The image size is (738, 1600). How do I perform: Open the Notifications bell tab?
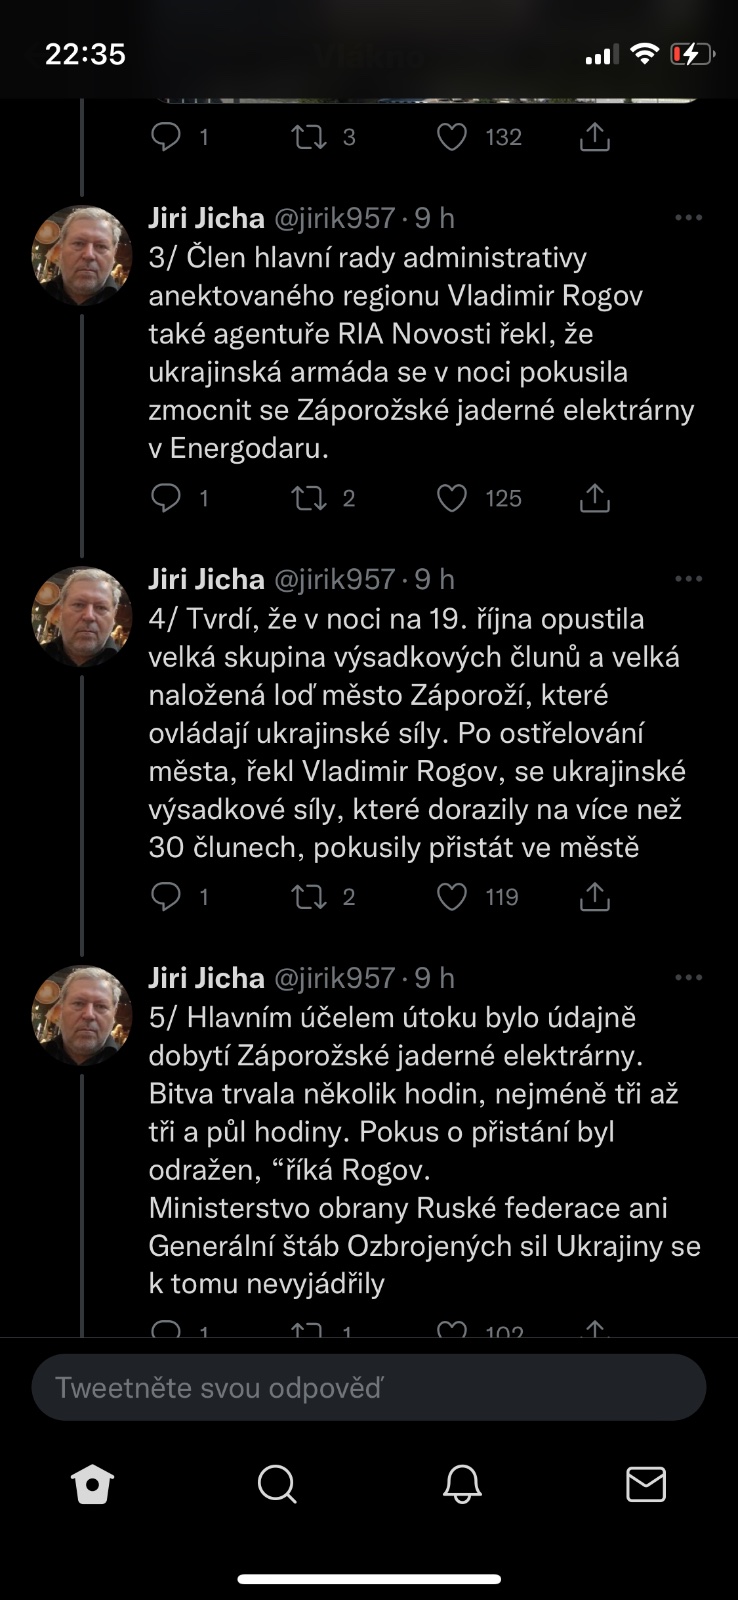462,1485
